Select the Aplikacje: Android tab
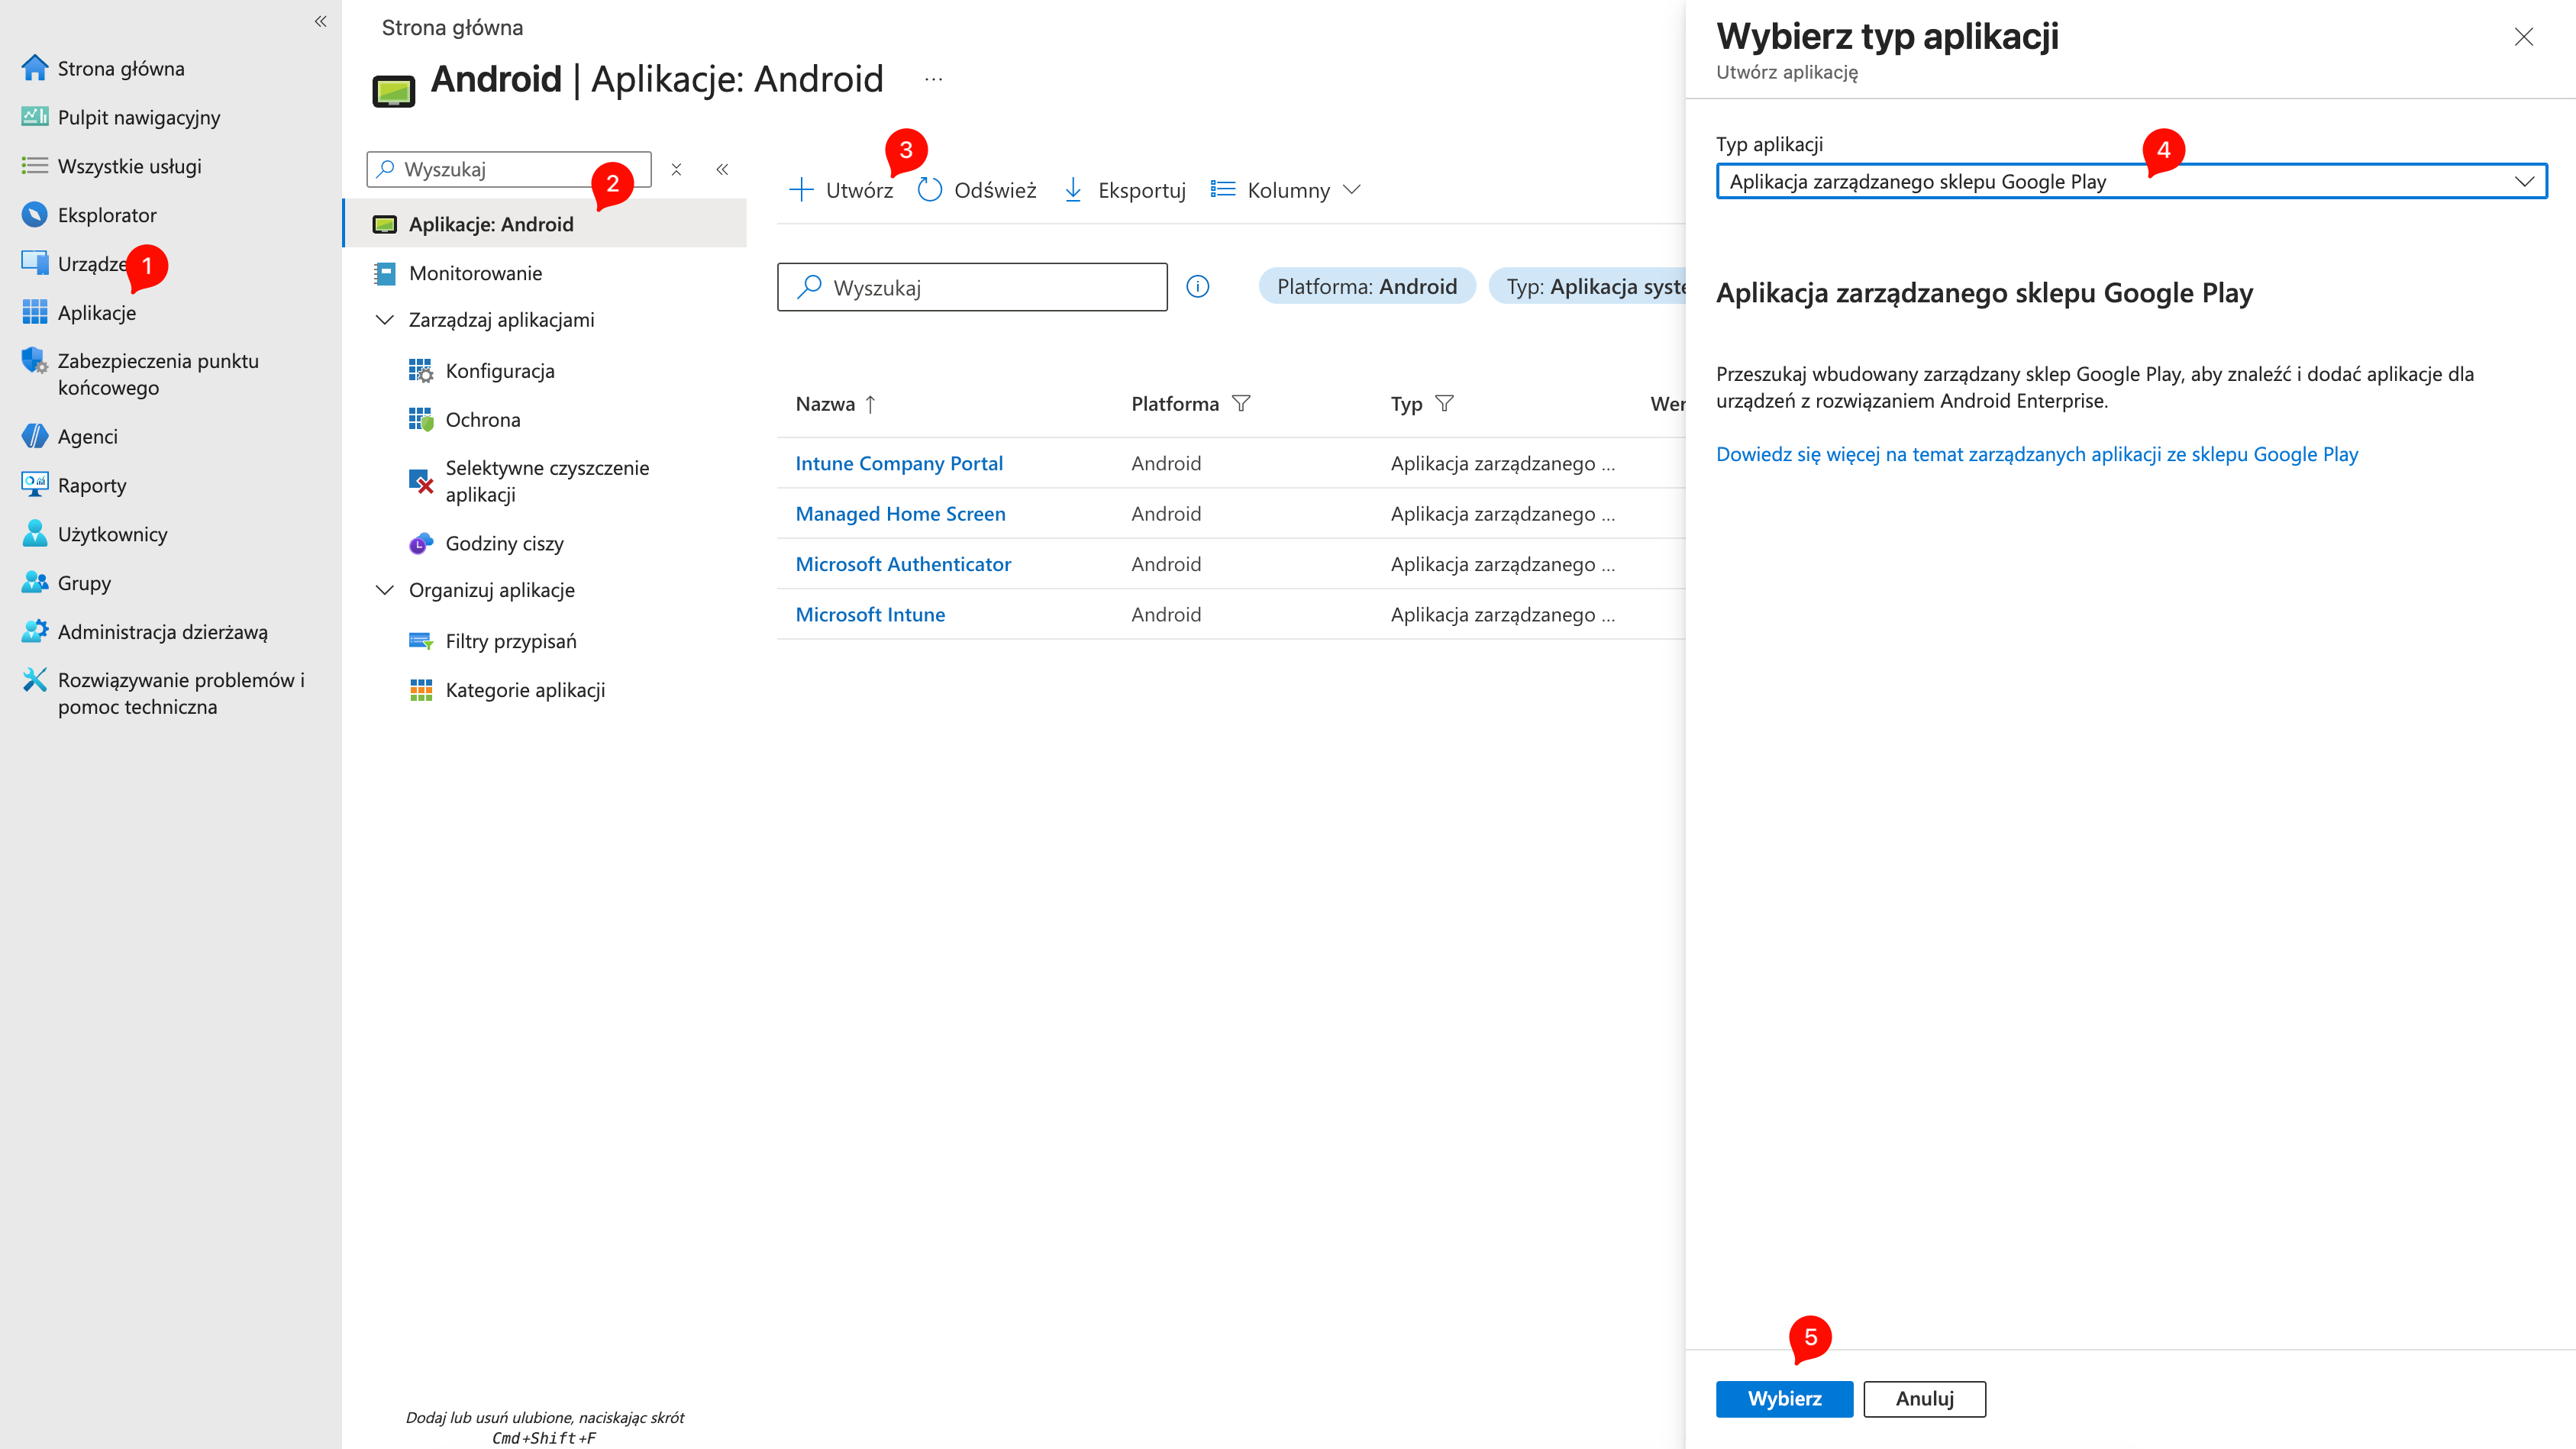Screen dimensions: 2576x1449 click(490, 224)
